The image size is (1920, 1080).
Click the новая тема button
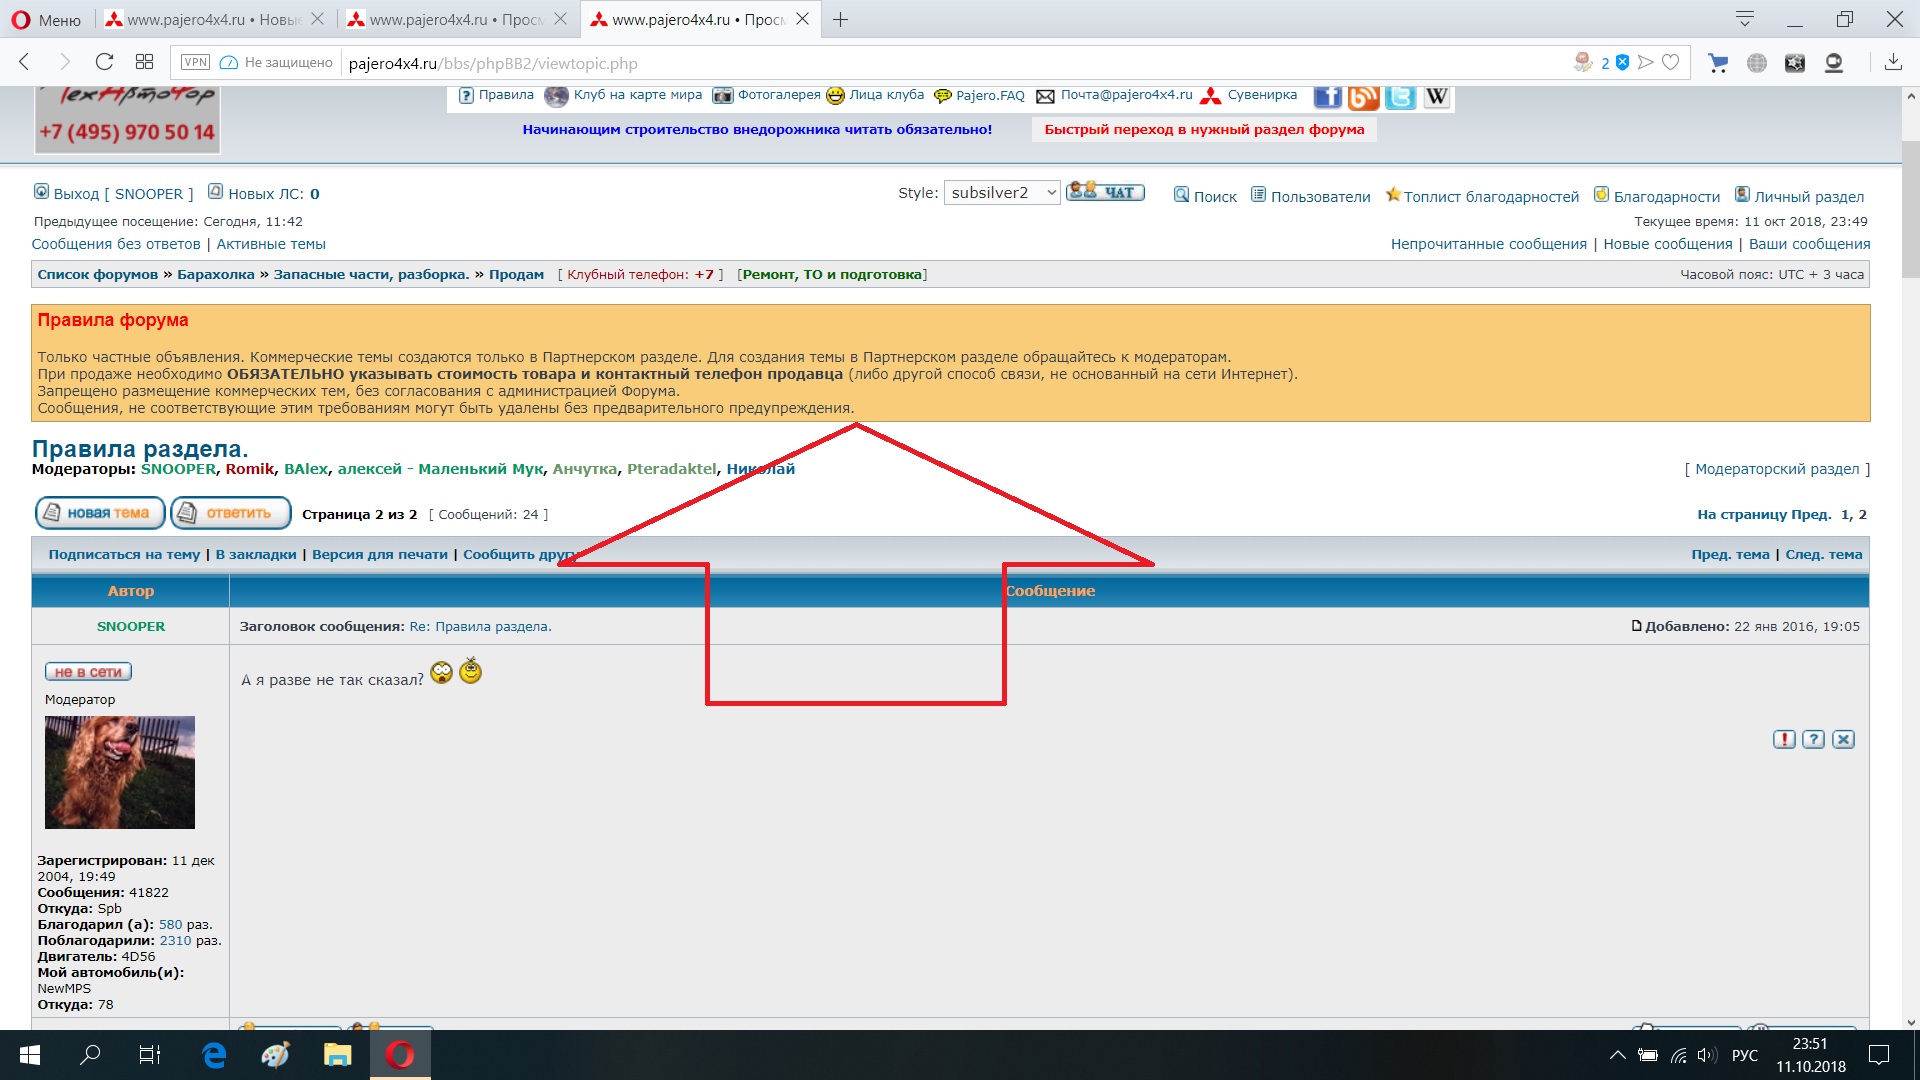point(99,513)
